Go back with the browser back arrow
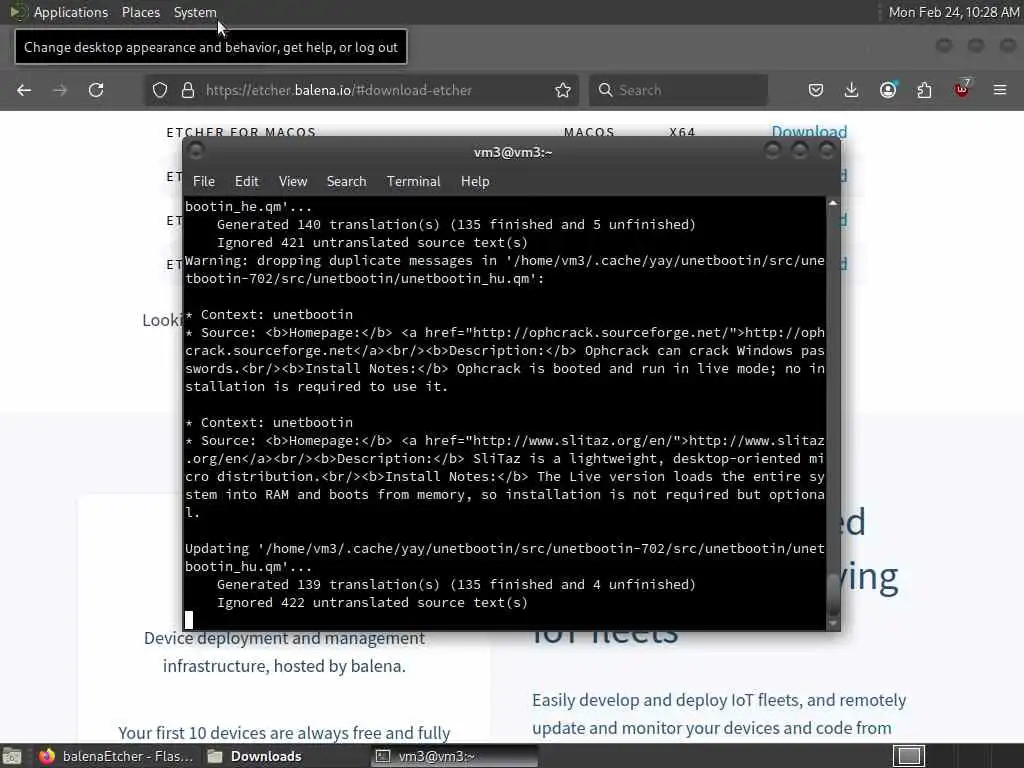This screenshot has width=1024, height=768. coord(24,90)
